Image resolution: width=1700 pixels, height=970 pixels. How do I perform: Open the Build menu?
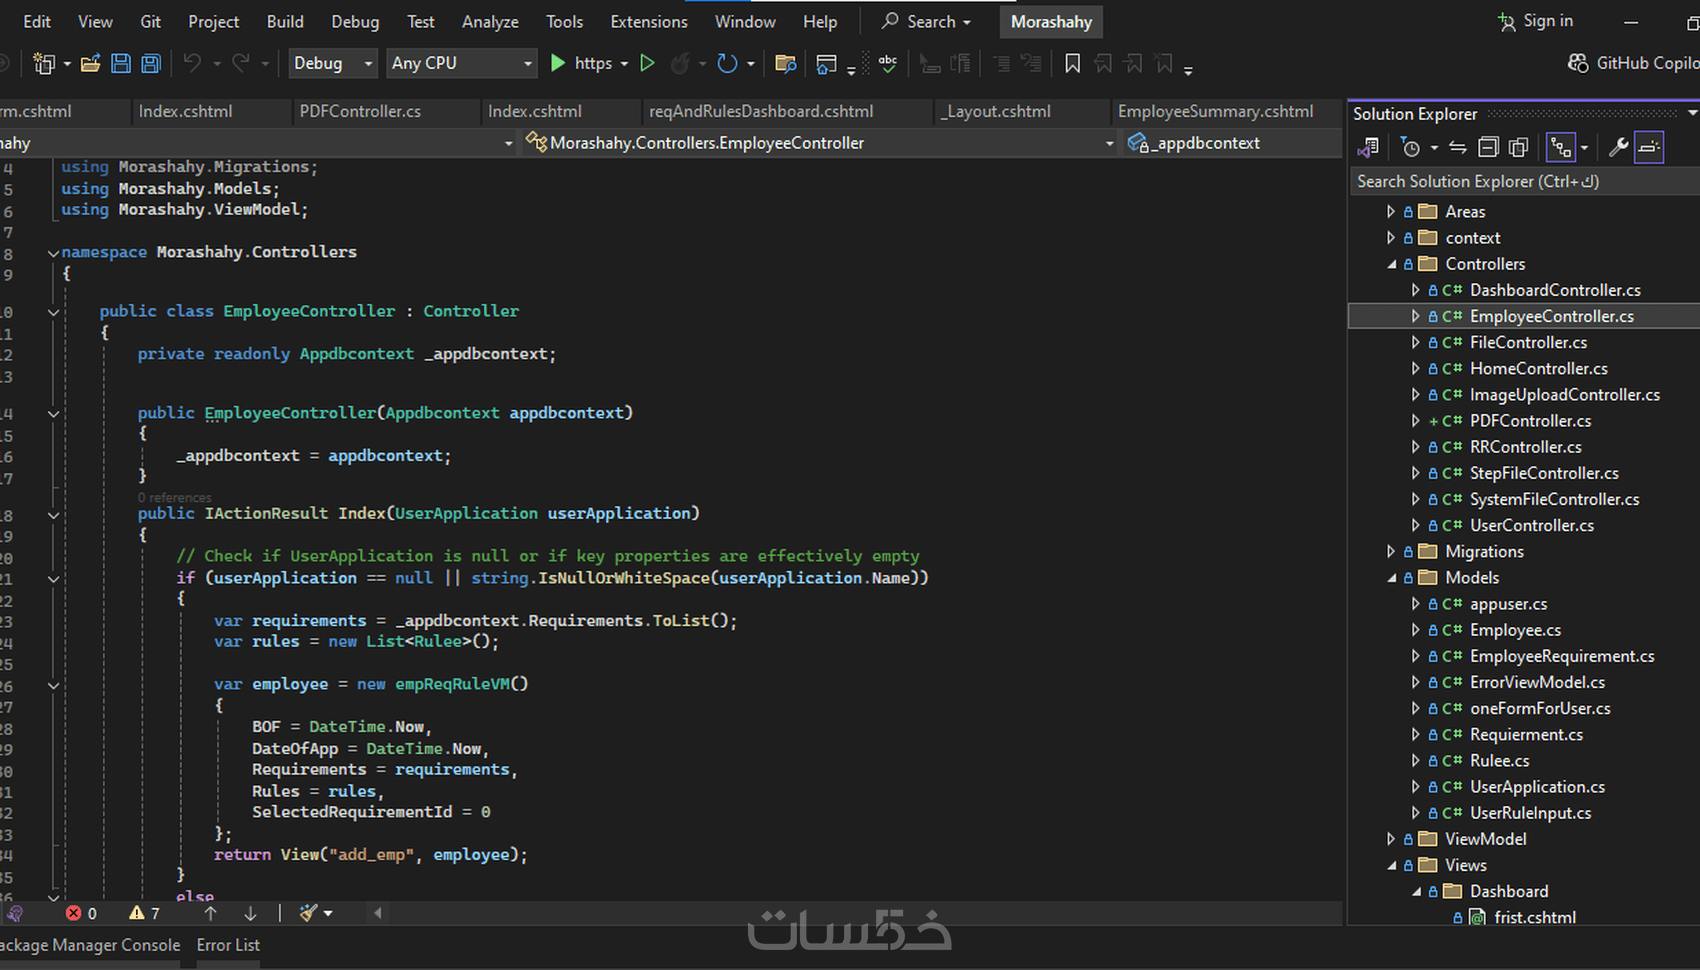pos(285,22)
